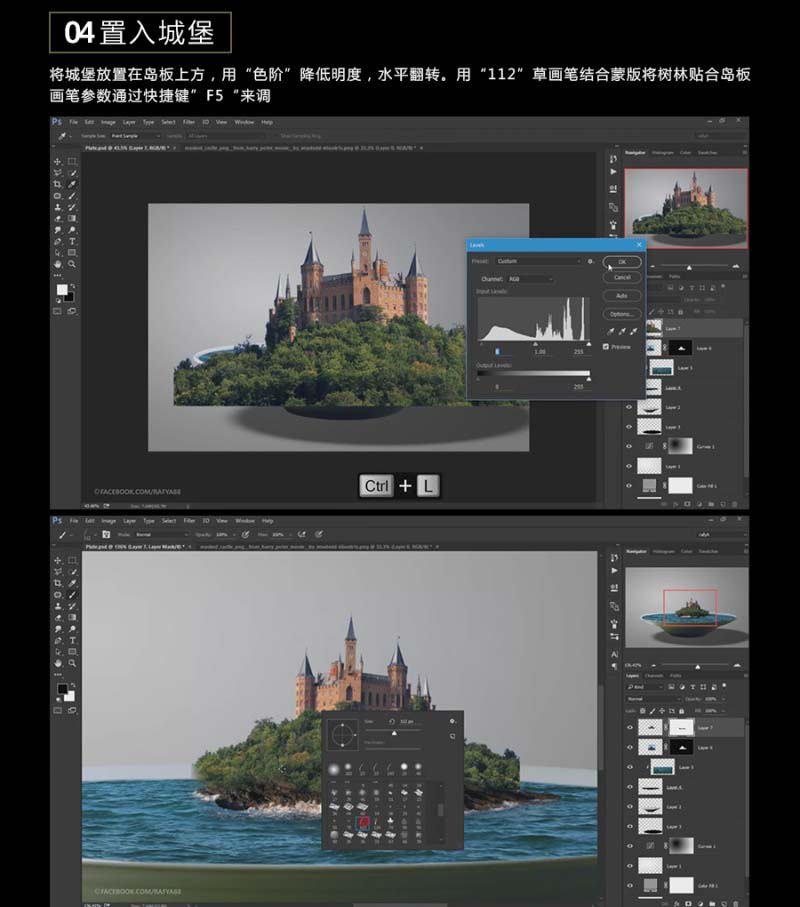
Task: Pick the white point eyedropper in Levels dialog
Action: coord(634,331)
